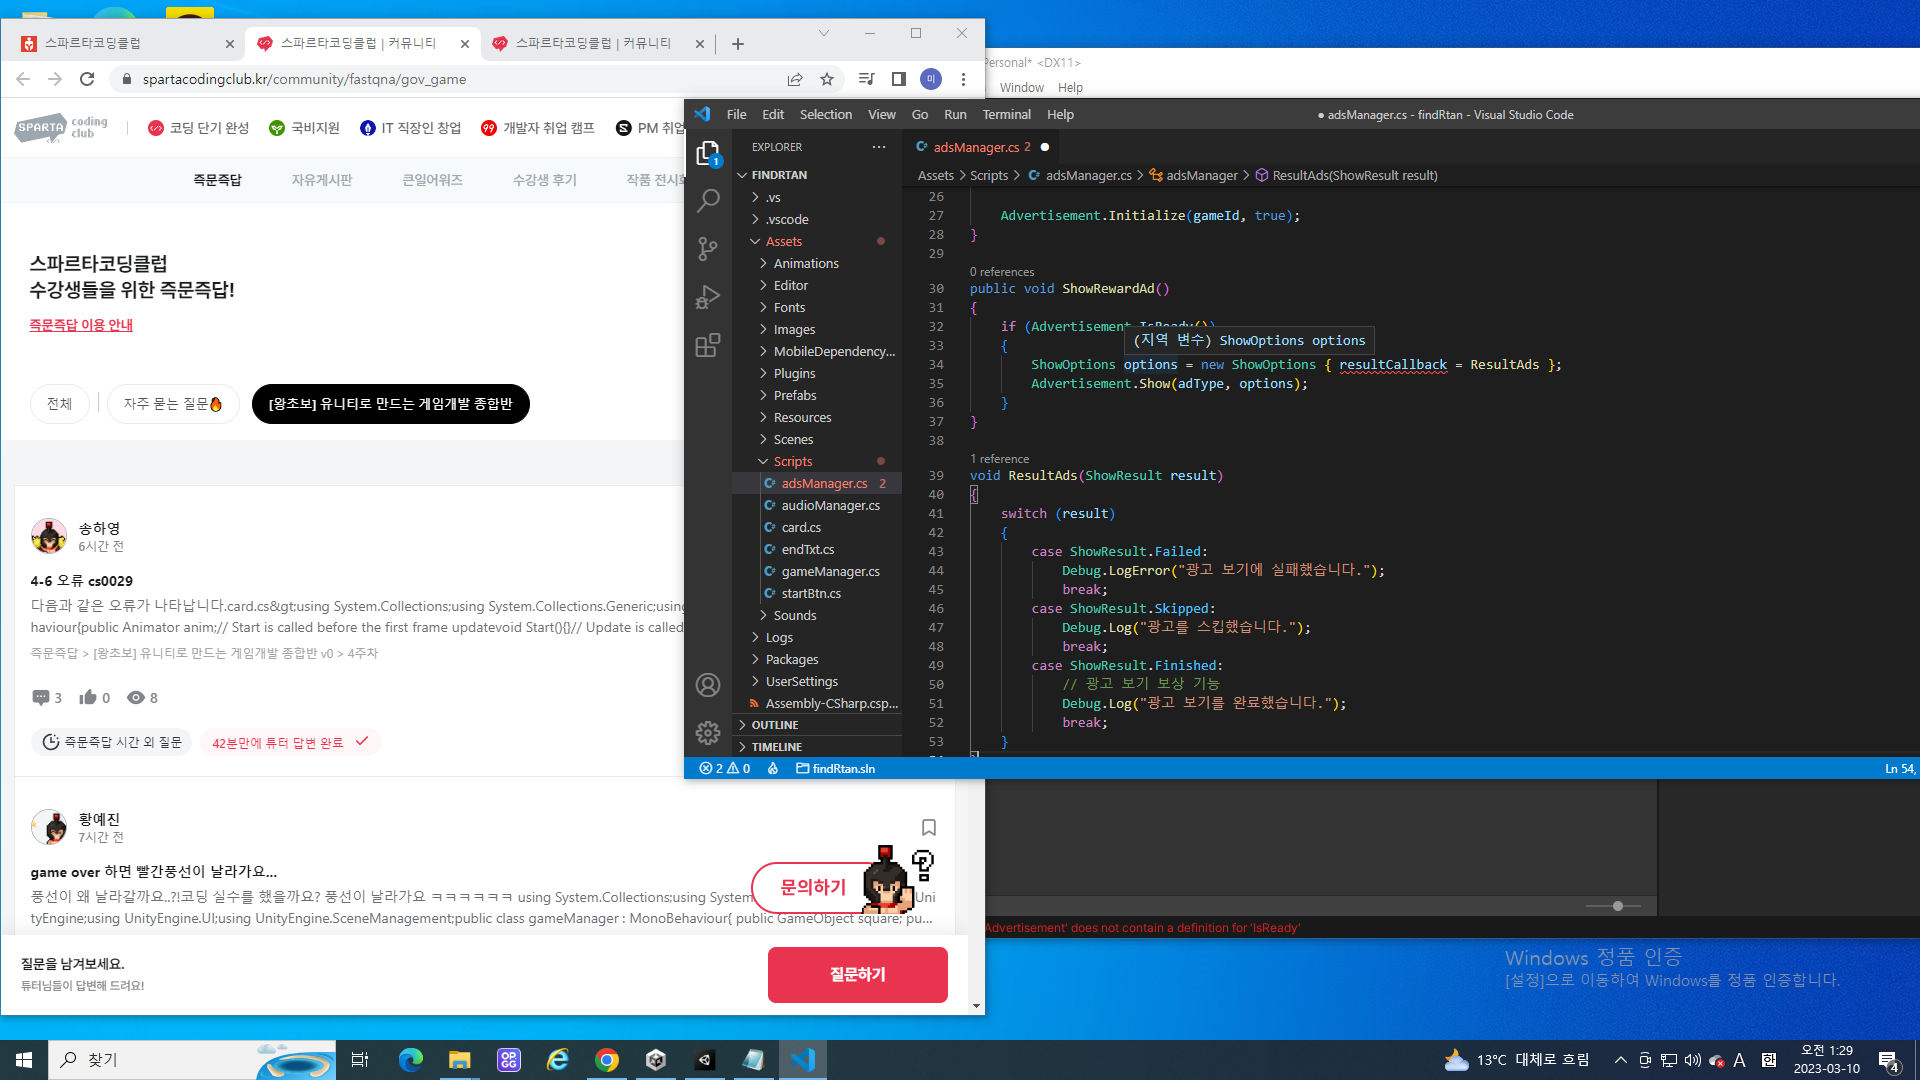Click the 문의하기 chat button

click(x=814, y=887)
